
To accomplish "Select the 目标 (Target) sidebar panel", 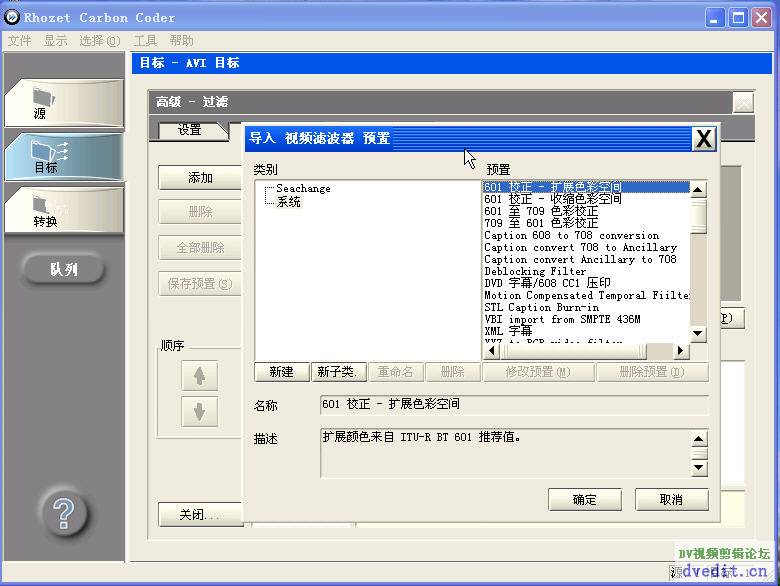I will coord(64,157).
